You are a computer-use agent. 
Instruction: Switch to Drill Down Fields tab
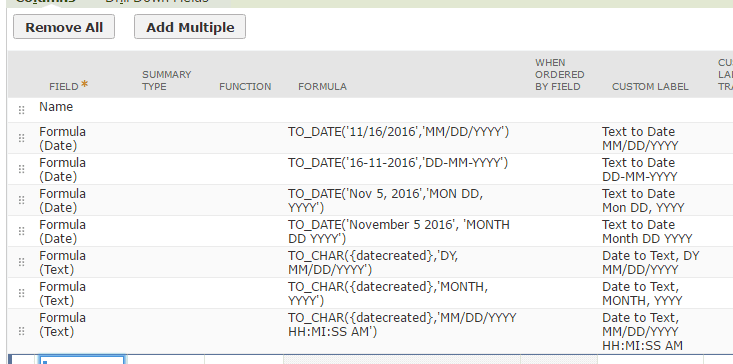(157, 1)
